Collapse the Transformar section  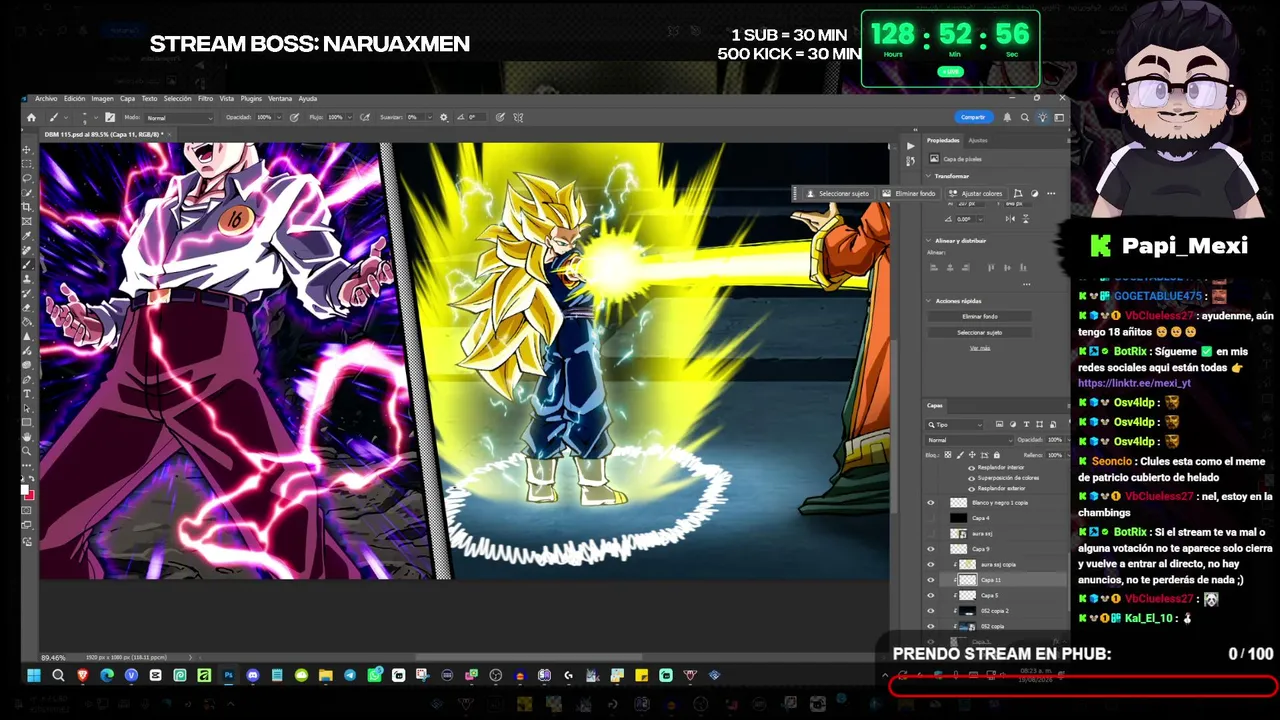(x=928, y=176)
